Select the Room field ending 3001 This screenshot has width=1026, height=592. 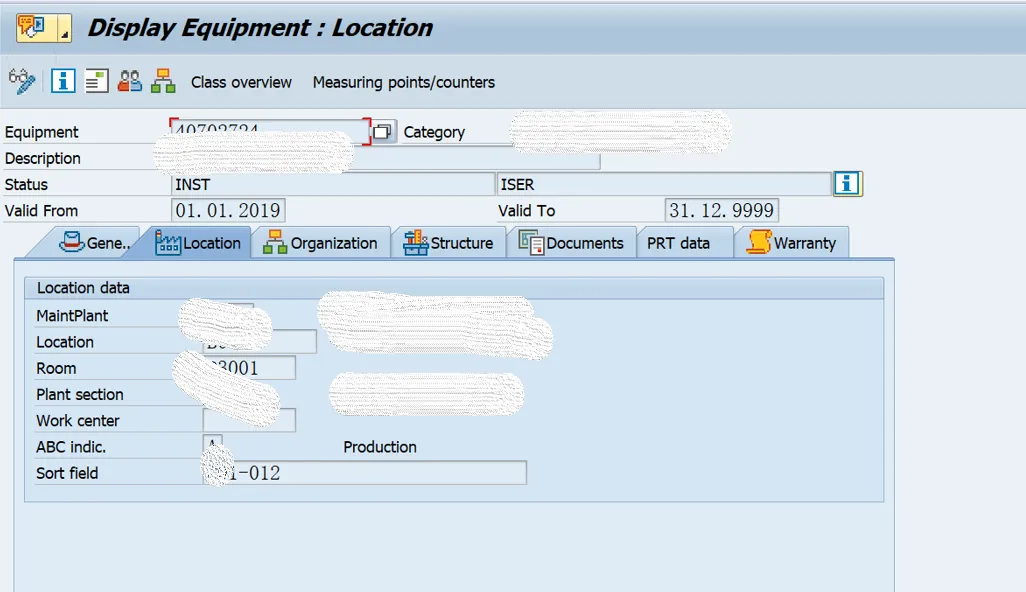tap(249, 368)
